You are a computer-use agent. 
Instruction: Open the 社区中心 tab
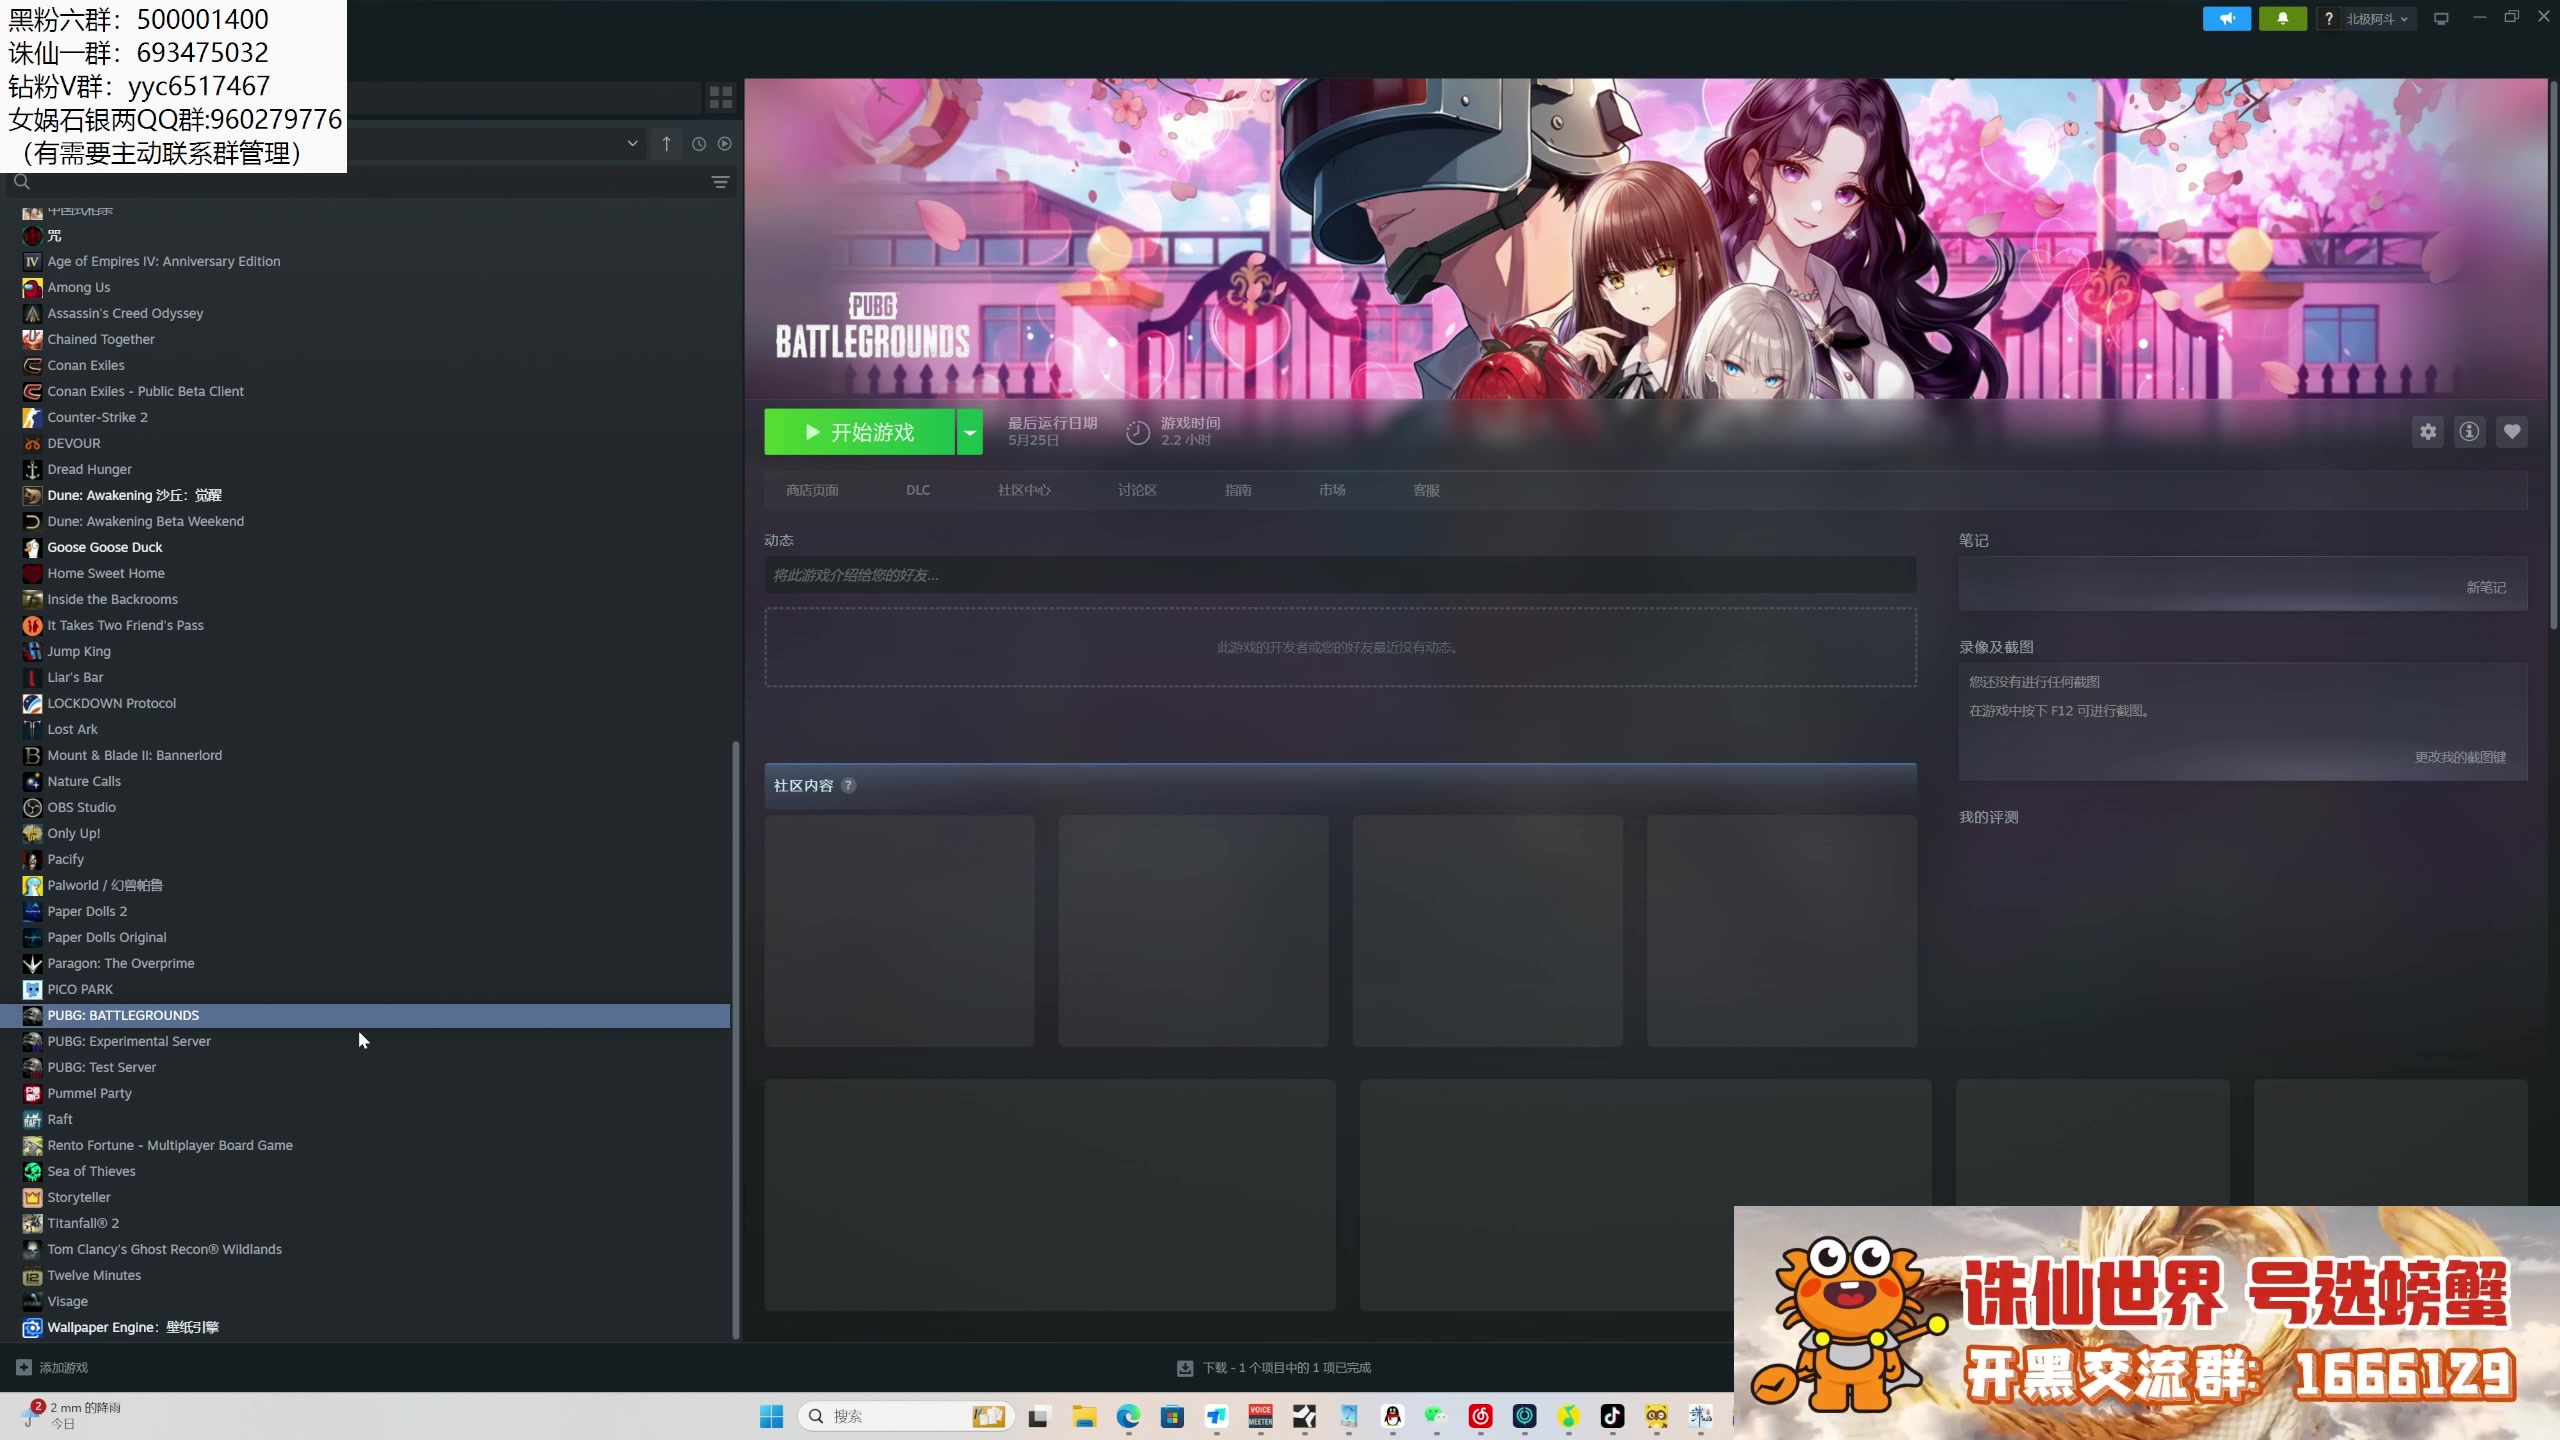click(1024, 490)
